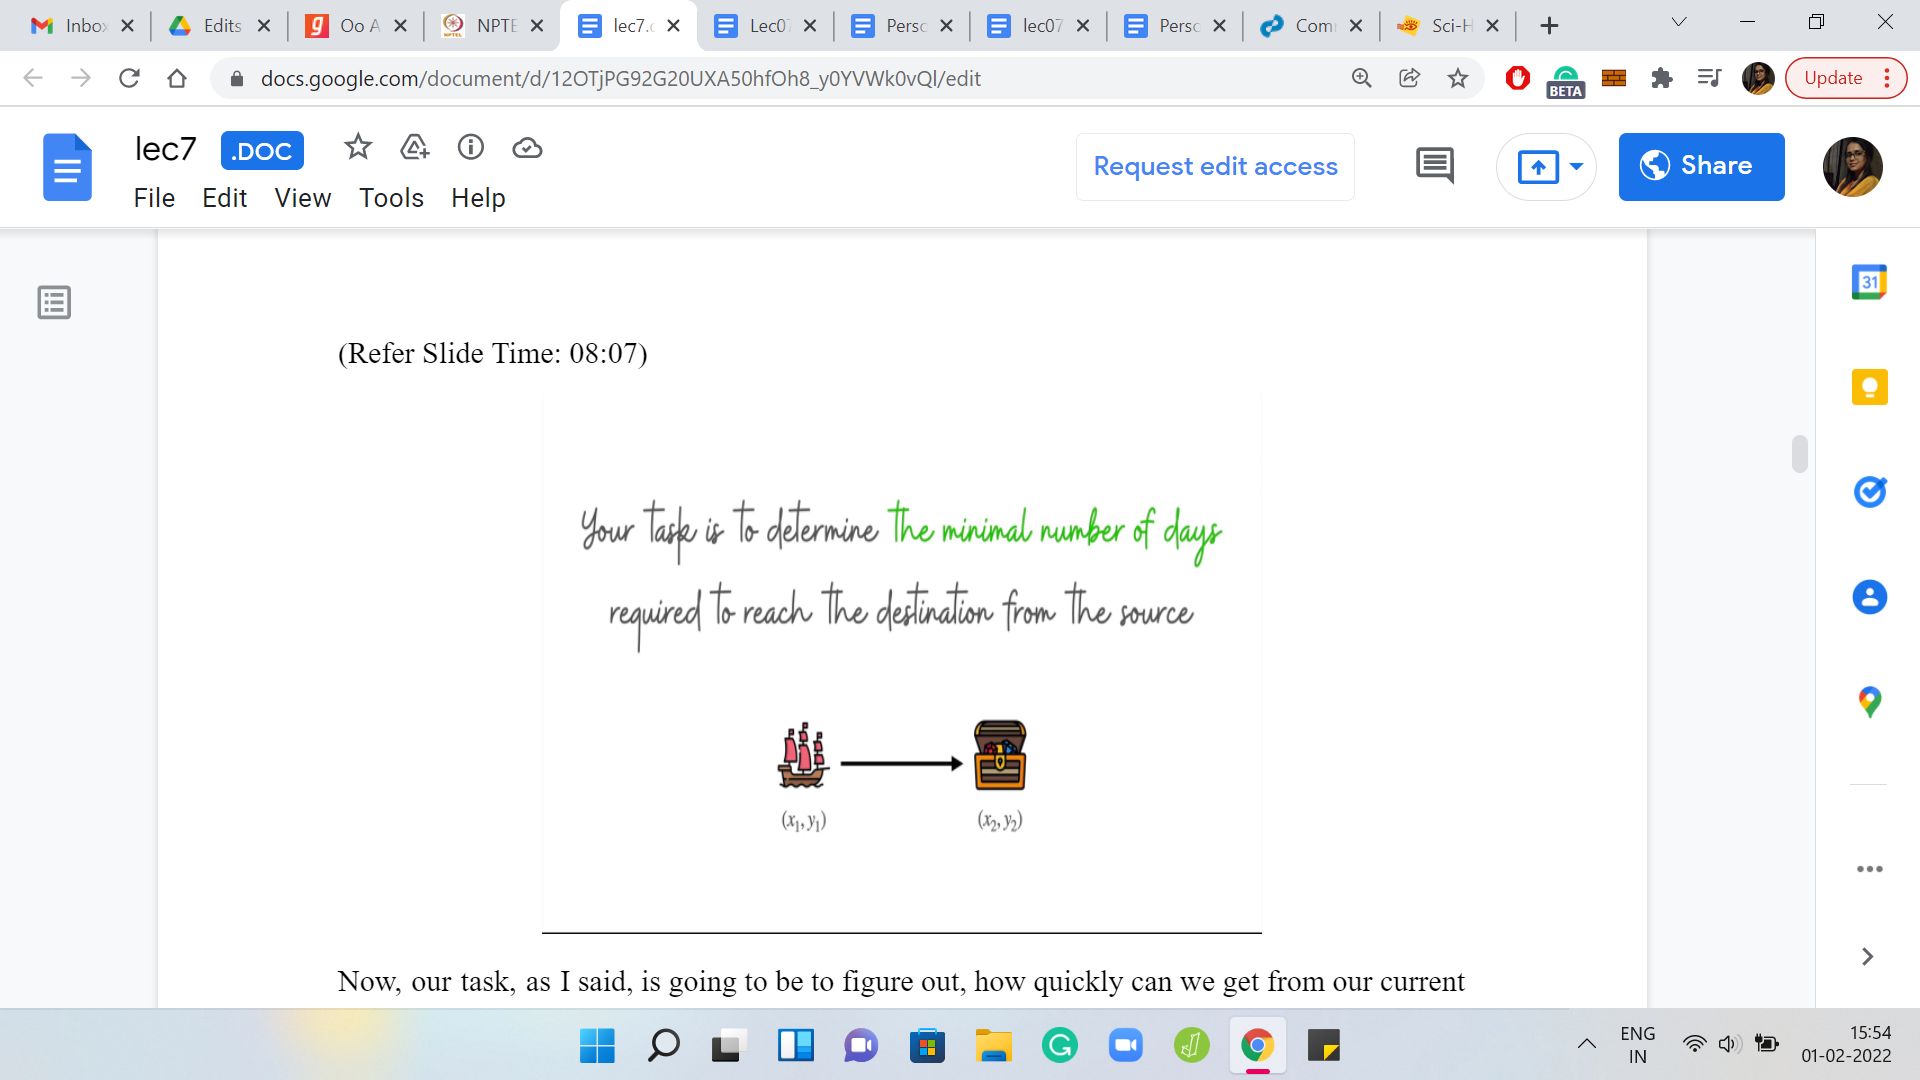Click the Add to Drive icon
The image size is (1920, 1080).
tap(414, 148)
